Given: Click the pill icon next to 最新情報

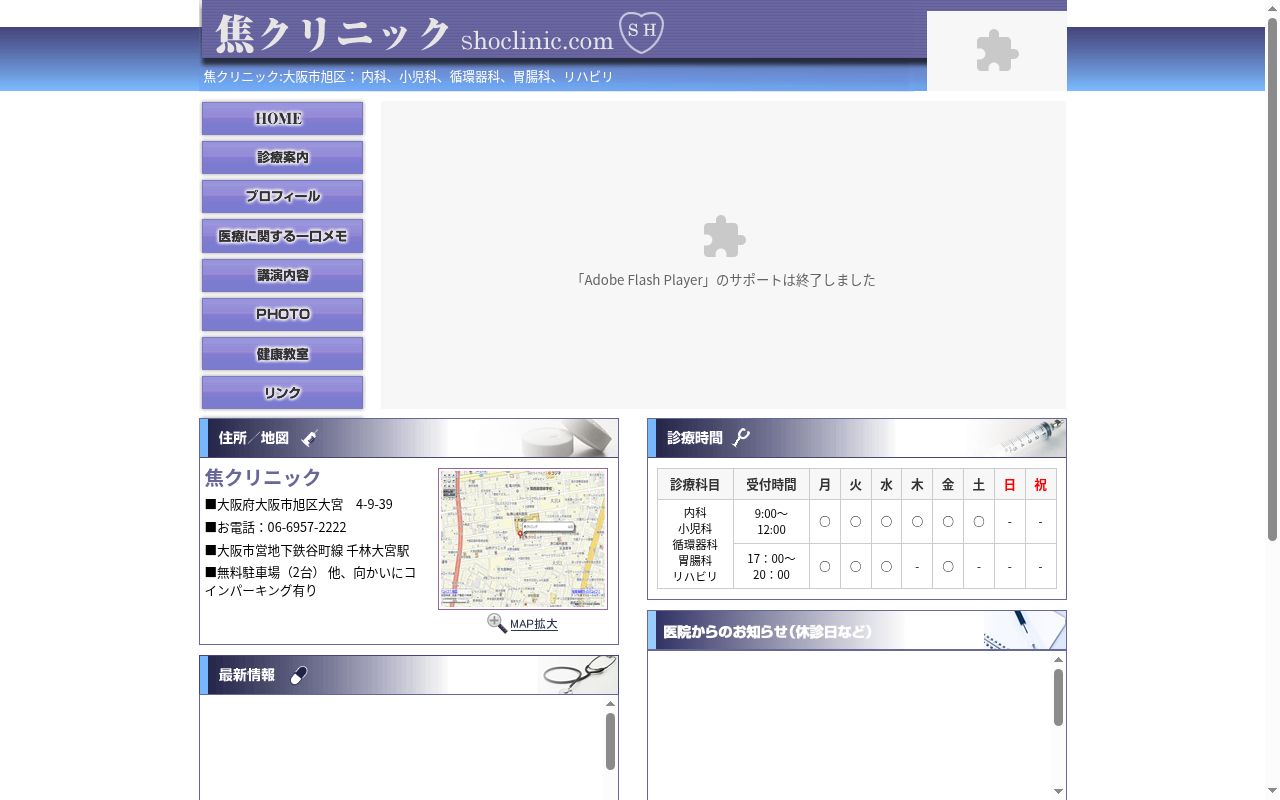Looking at the screenshot, I should (x=298, y=676).
